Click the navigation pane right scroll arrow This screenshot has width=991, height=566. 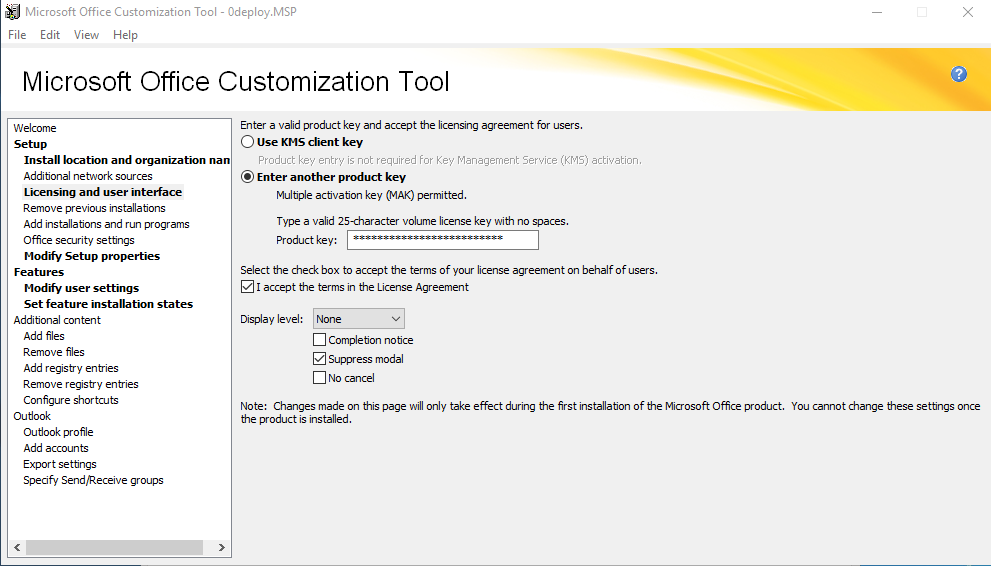[221, 547]
